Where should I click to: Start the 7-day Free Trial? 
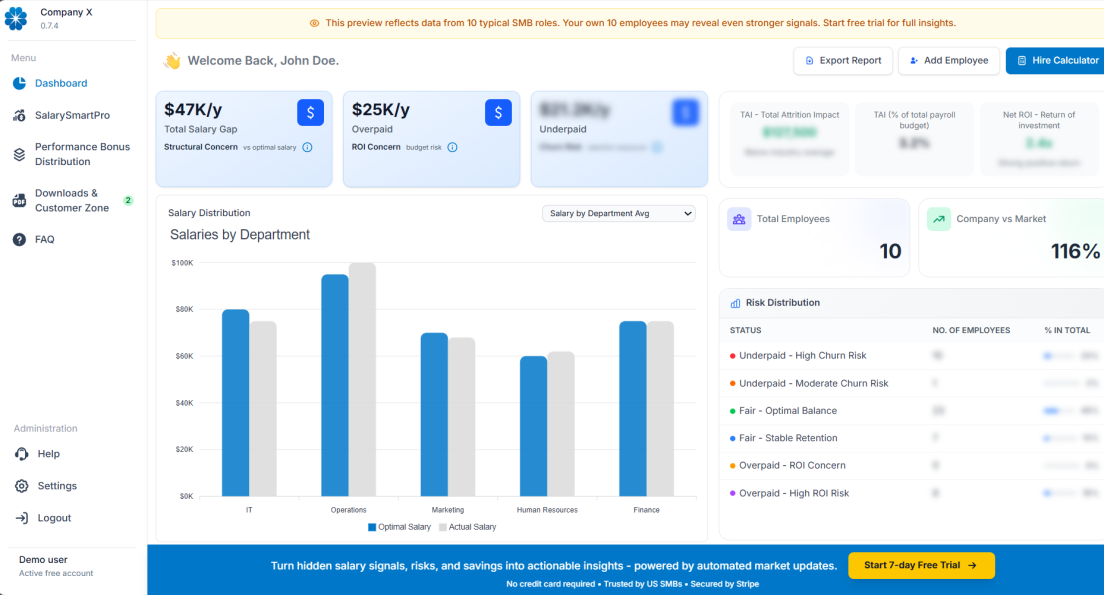[x=921, y=565]
